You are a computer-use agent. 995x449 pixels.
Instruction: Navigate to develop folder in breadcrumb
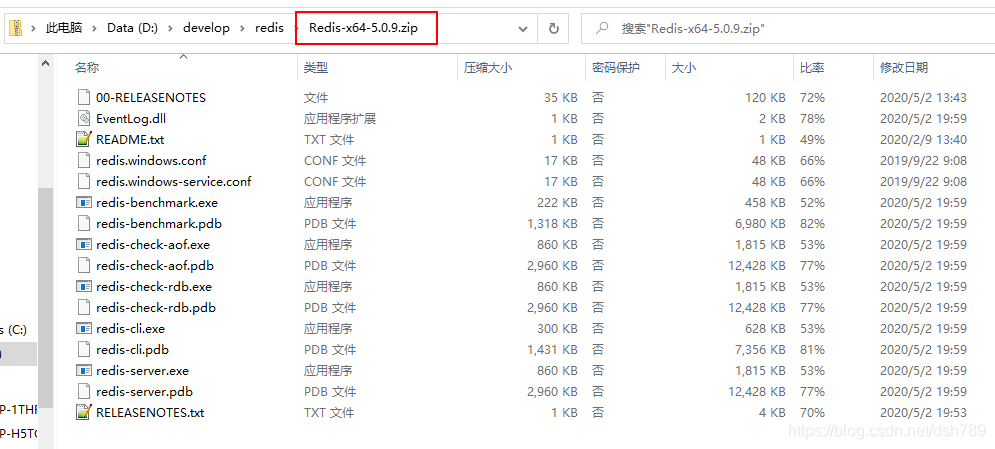point(207,28)
